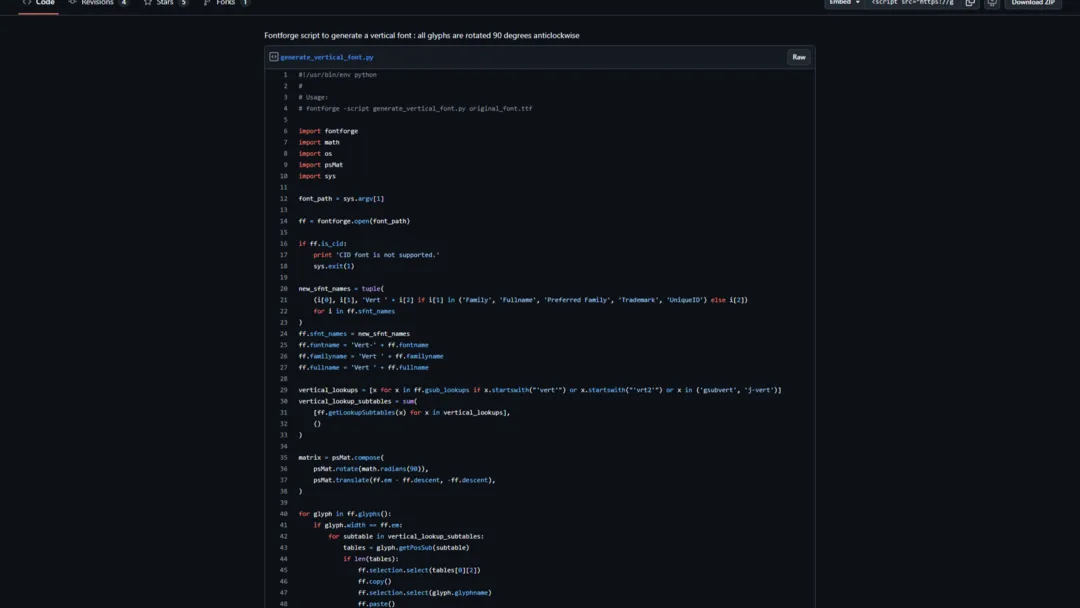This screenshot has height=608, width=1080.
Task: Click the download gist icon next to copy
Action: point(991,4)
